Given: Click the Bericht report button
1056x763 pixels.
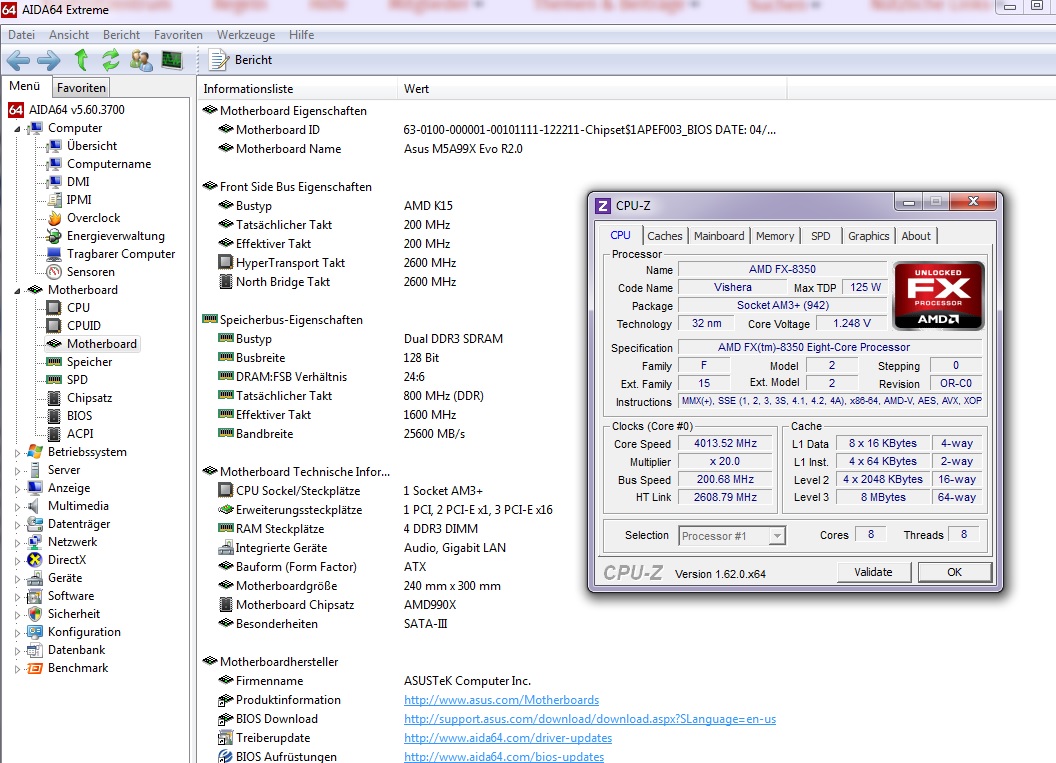Looking at the screenshot, I should (x=240, y=60).
